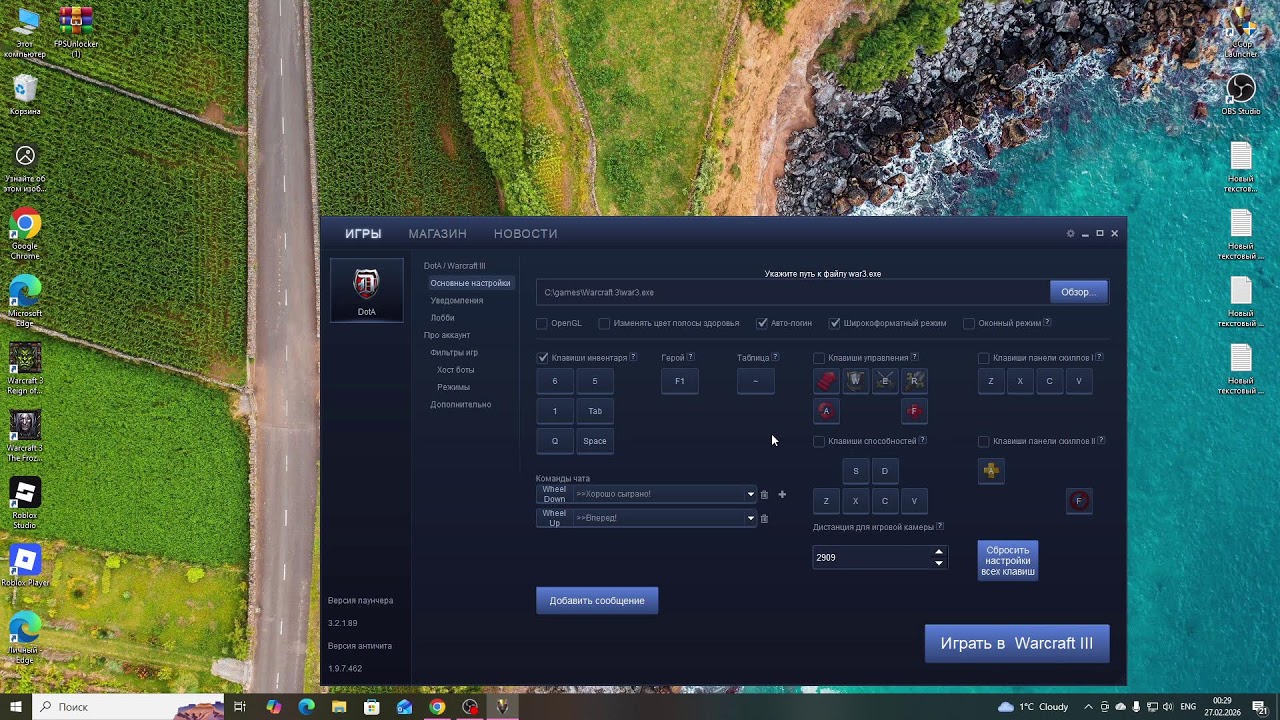Click the Обзор browse button
Screen dimensions: 1280x720
(1079, 292)
